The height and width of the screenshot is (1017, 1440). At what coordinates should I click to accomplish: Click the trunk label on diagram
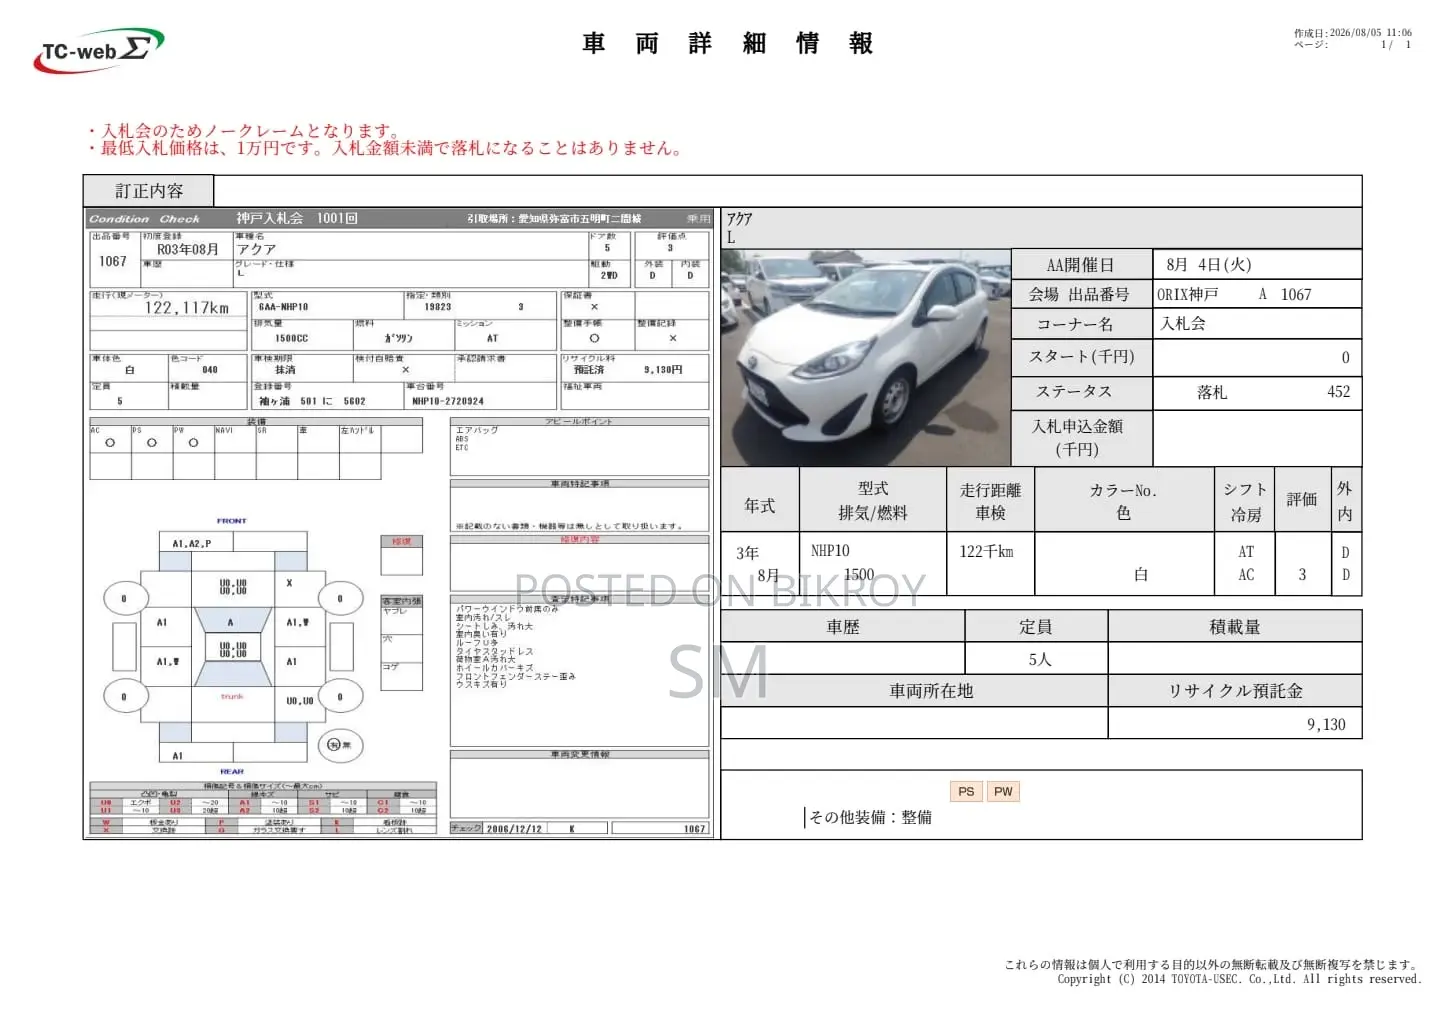[x=232, y=696]
